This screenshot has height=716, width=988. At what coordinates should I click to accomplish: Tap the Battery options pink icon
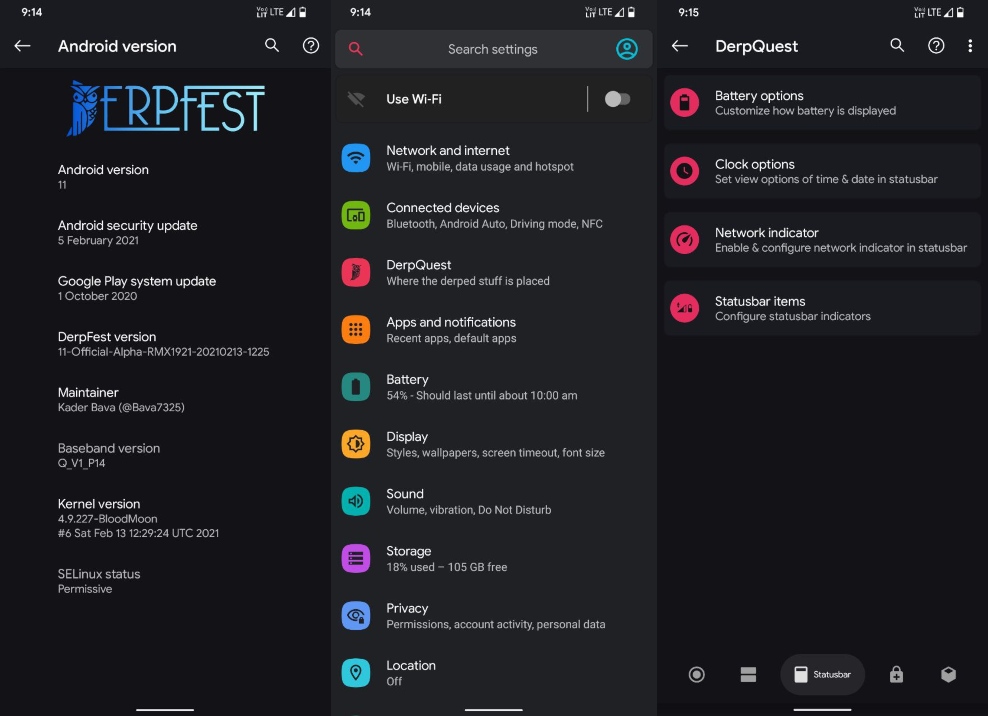(684, 102)
